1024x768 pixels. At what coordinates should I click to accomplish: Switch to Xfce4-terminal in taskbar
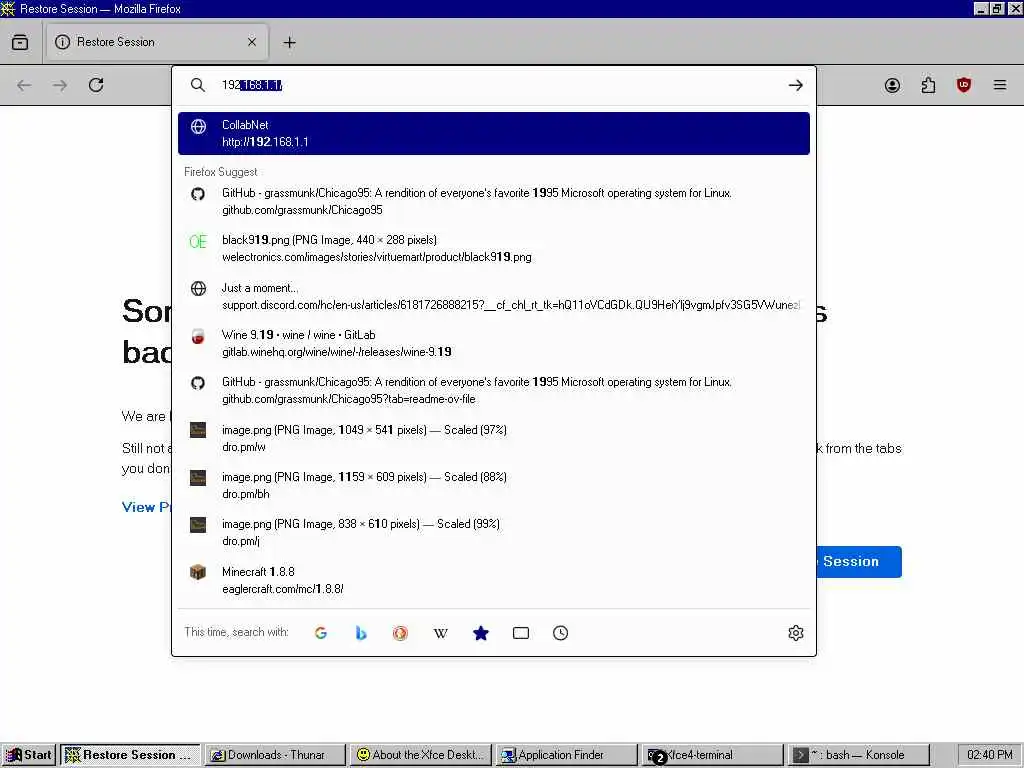pos(712,755)
